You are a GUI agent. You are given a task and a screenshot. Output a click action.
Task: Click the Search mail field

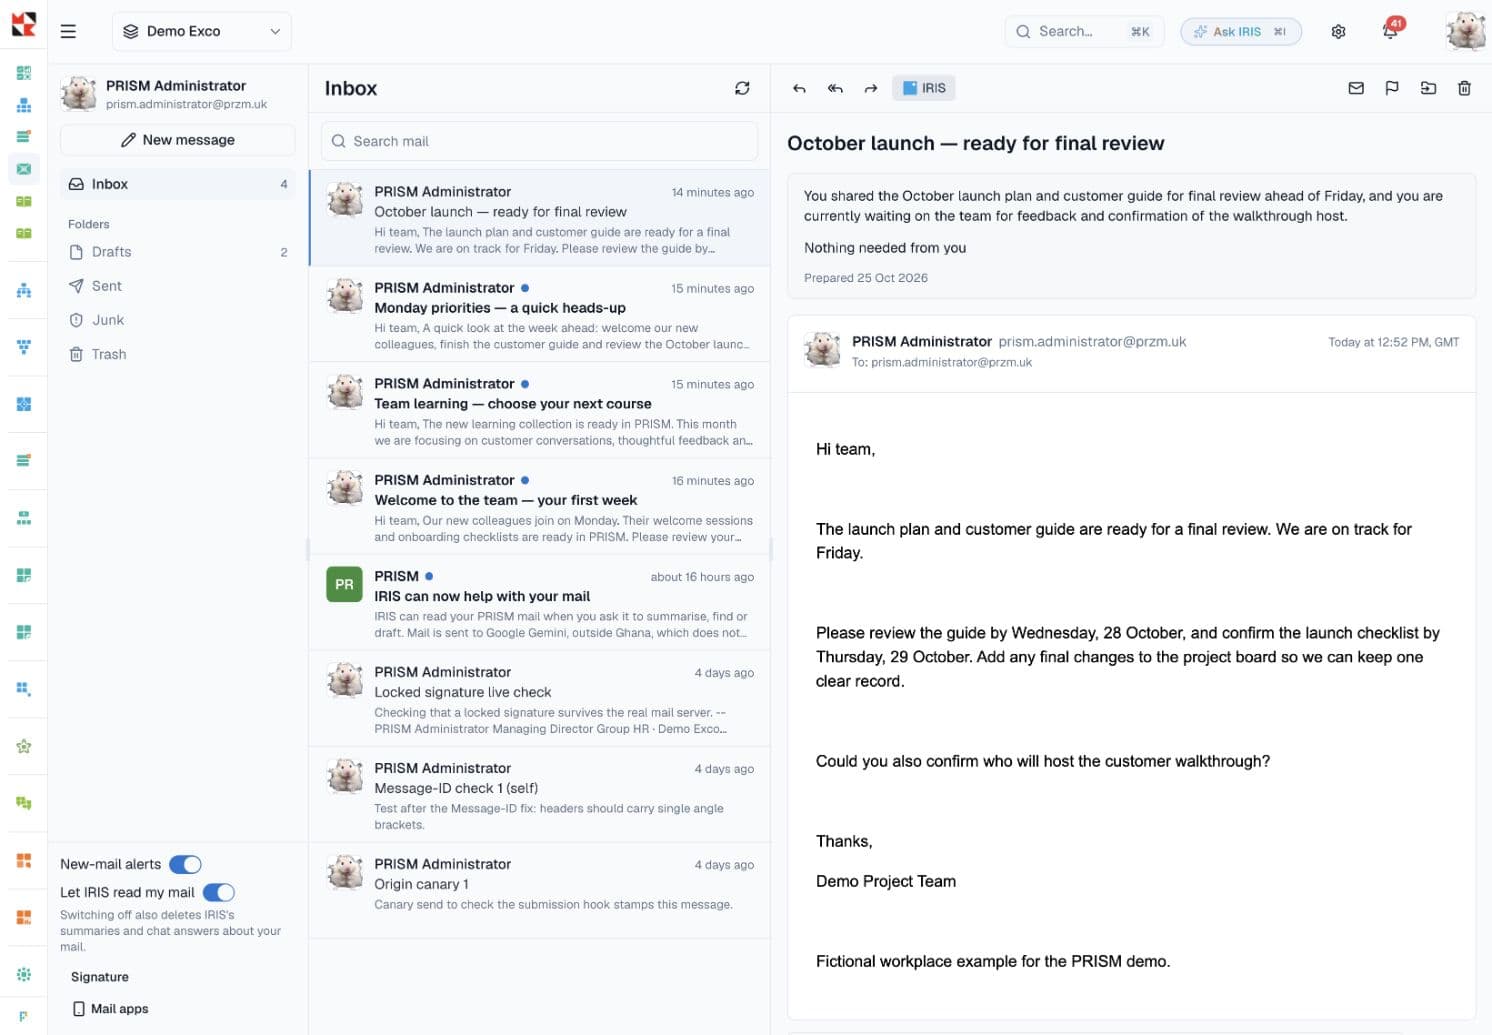(539, 141)
